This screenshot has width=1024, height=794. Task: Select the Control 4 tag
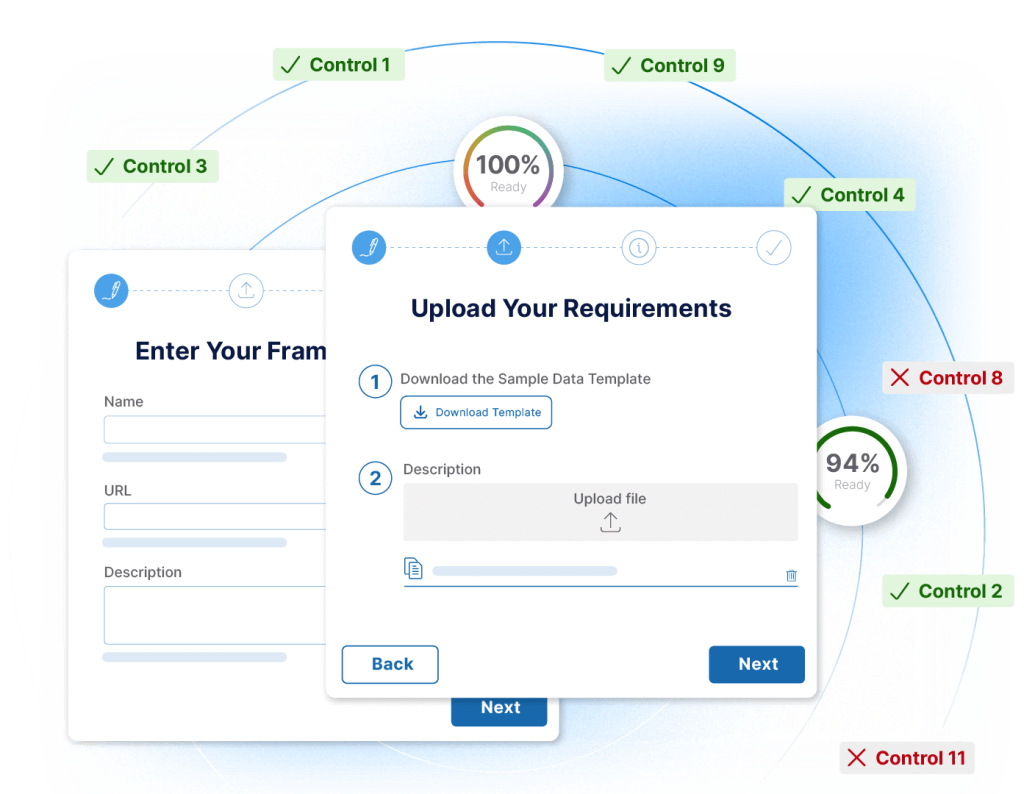pos(850,195)
